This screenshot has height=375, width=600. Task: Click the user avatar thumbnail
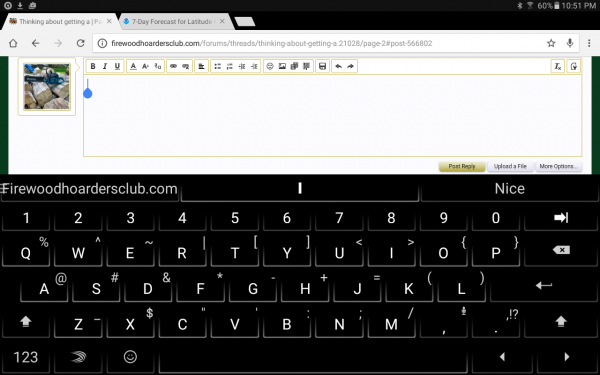click(x=47, y=87)
